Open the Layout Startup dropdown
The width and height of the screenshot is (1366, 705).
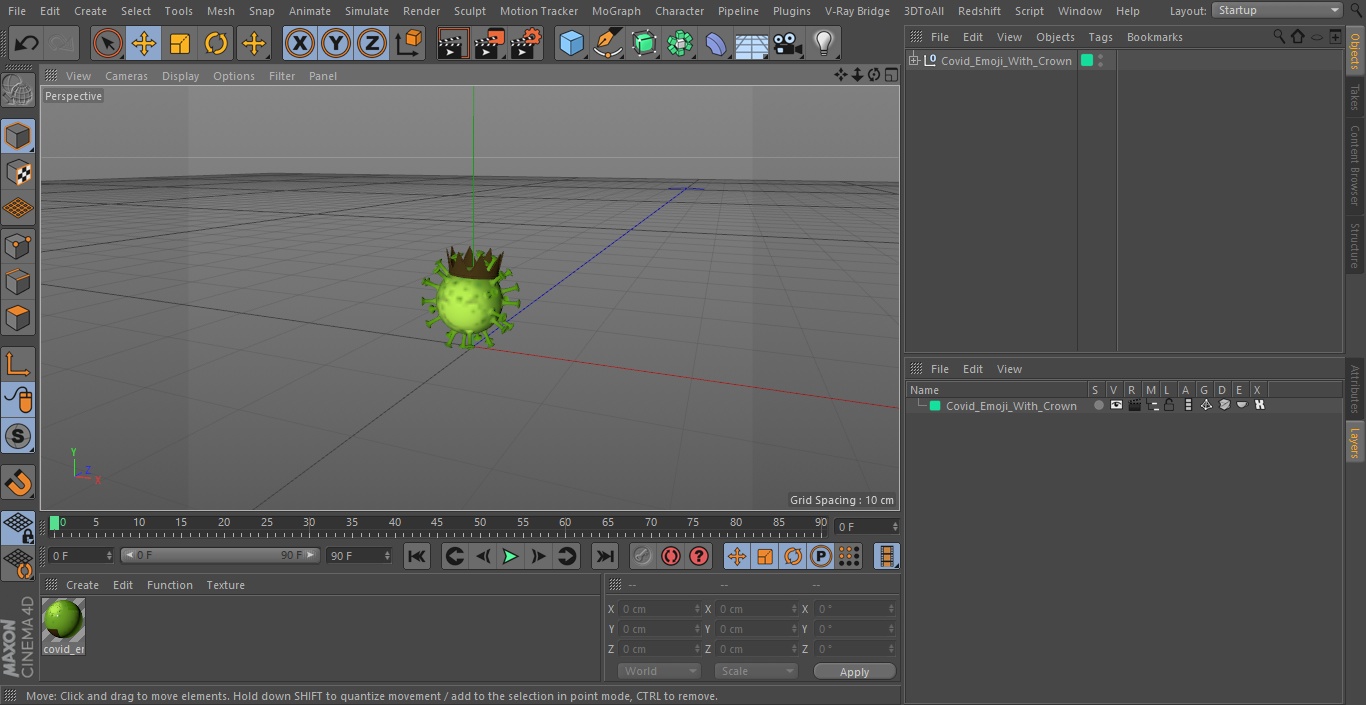click(x=1278, y=10)
